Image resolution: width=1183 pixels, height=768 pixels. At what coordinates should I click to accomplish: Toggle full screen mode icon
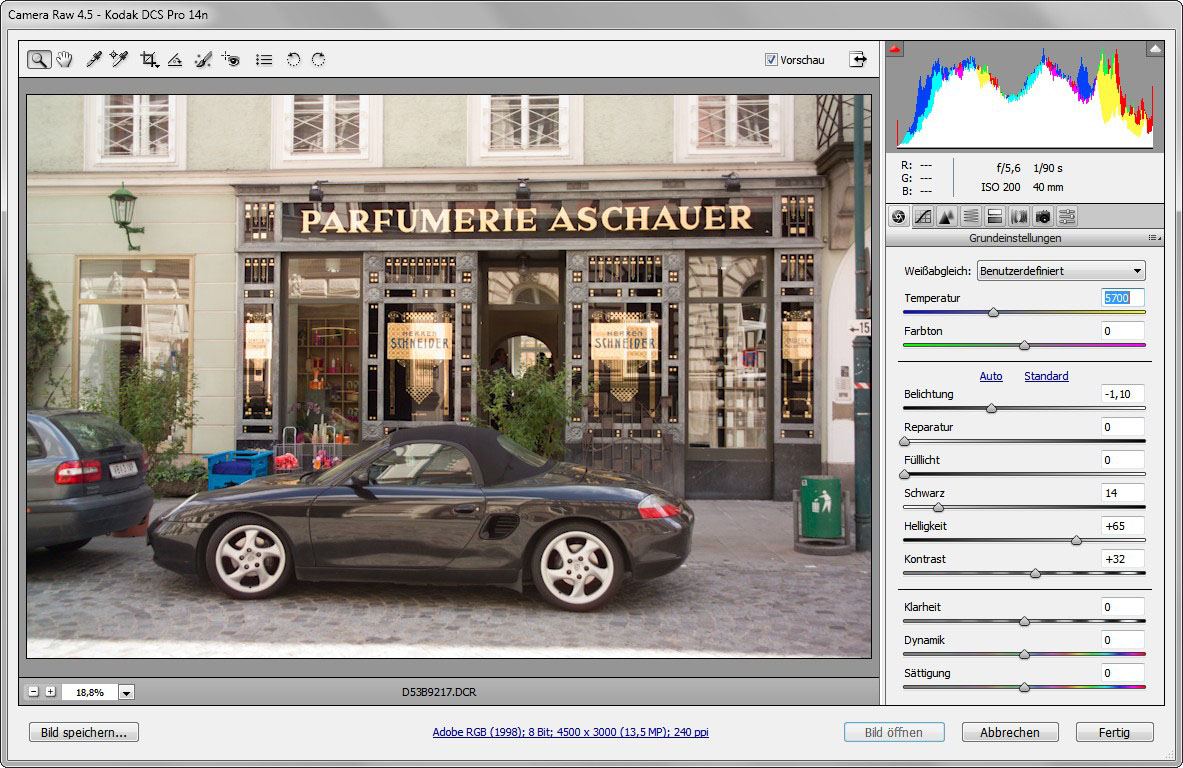[858, 60]
